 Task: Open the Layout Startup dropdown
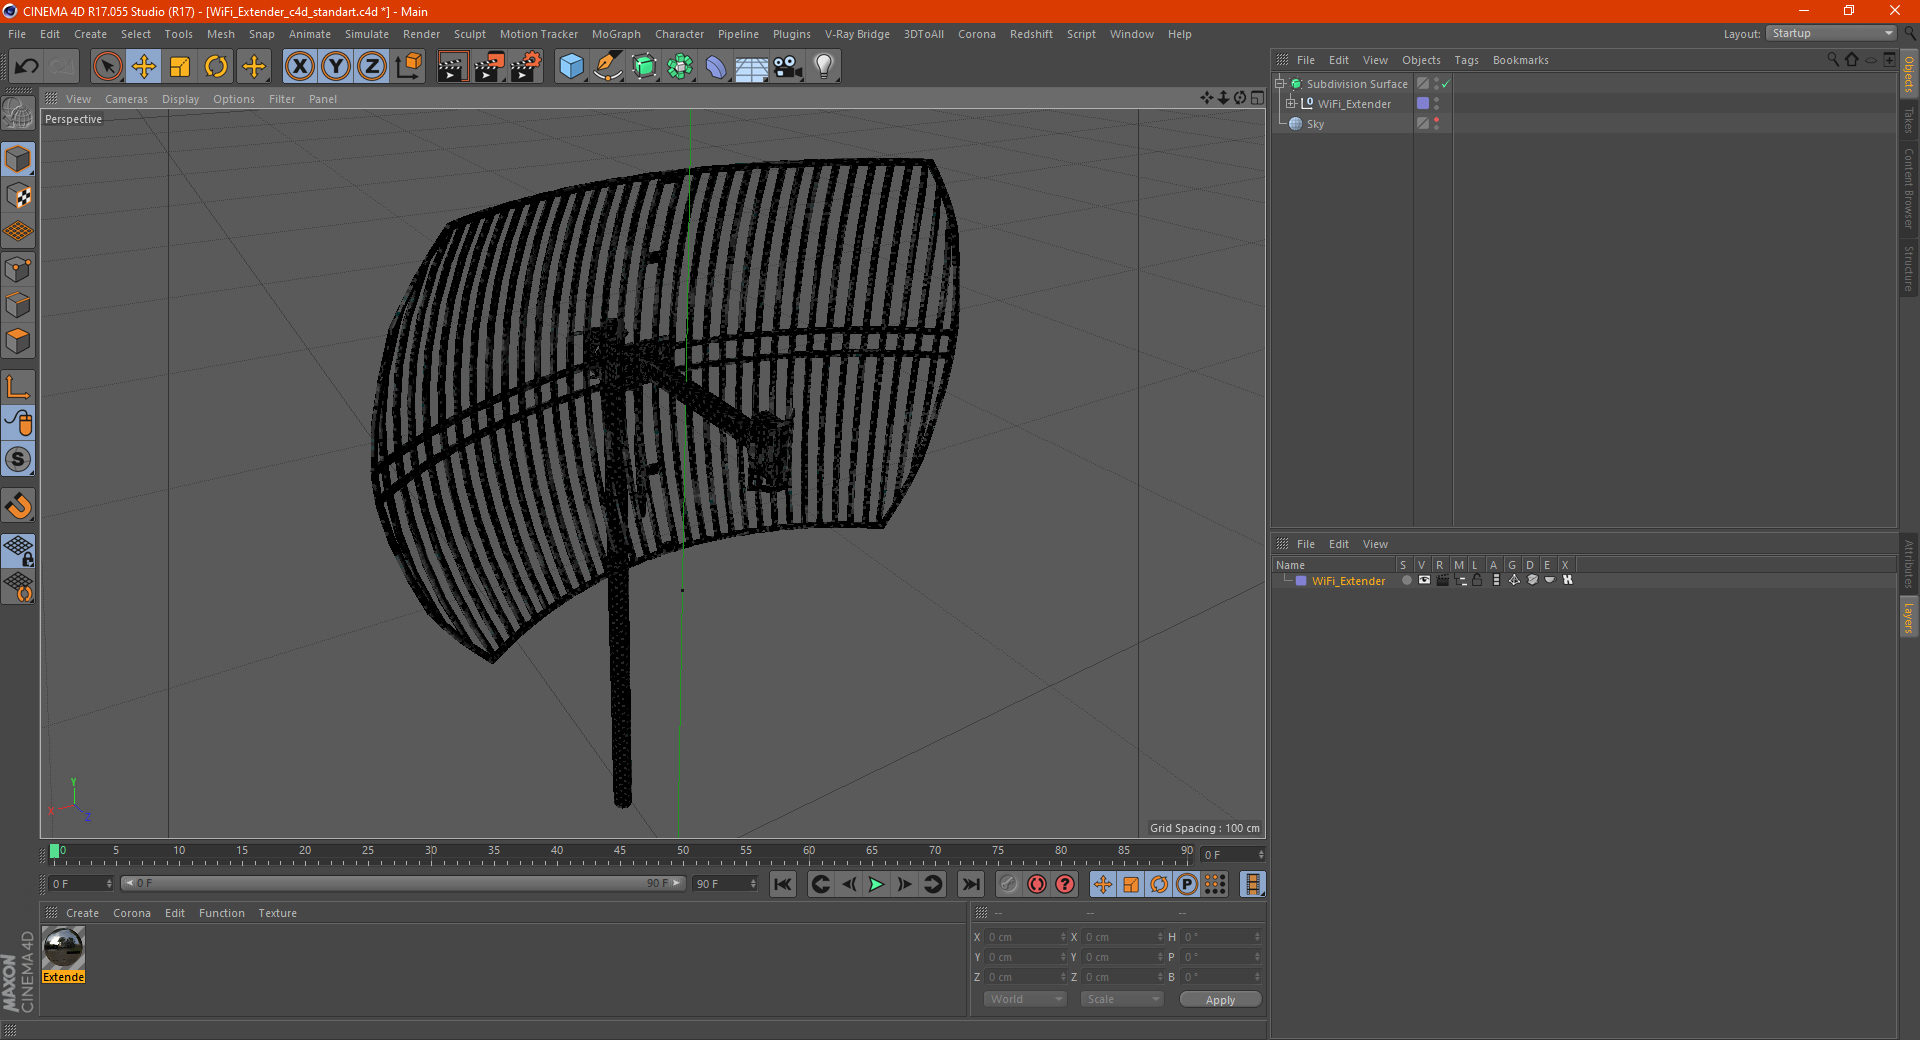point(1832,34)
